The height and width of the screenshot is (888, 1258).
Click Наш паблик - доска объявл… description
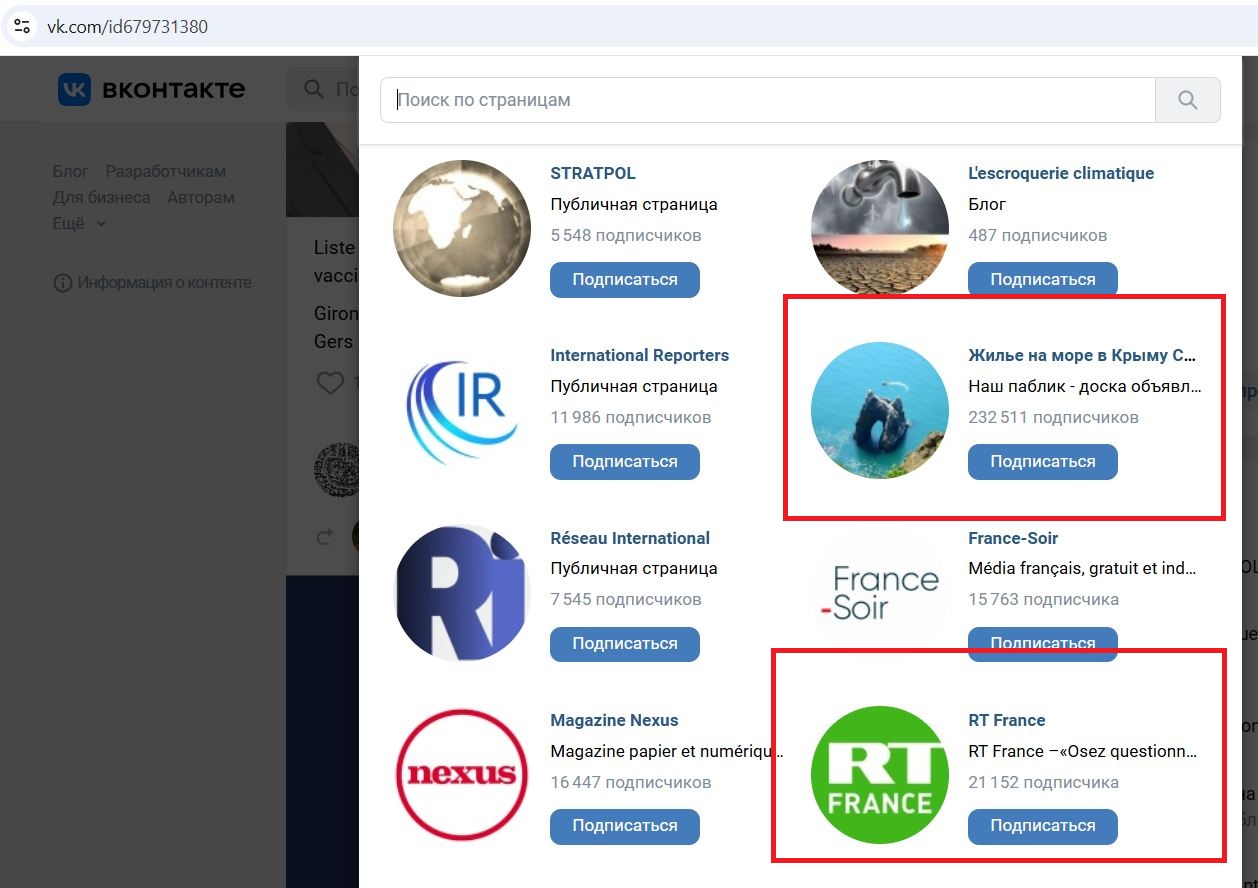[x=1085, y=387]
